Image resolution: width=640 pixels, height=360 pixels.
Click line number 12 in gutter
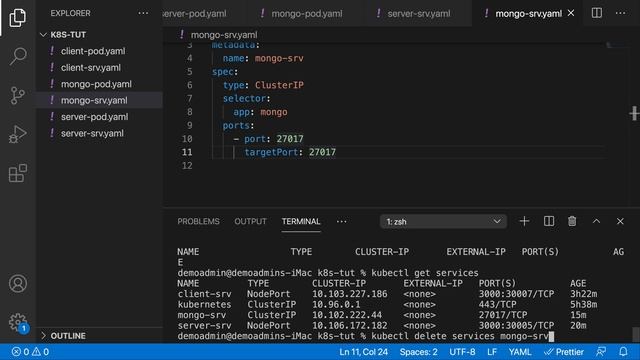click(x=187, y=165)
